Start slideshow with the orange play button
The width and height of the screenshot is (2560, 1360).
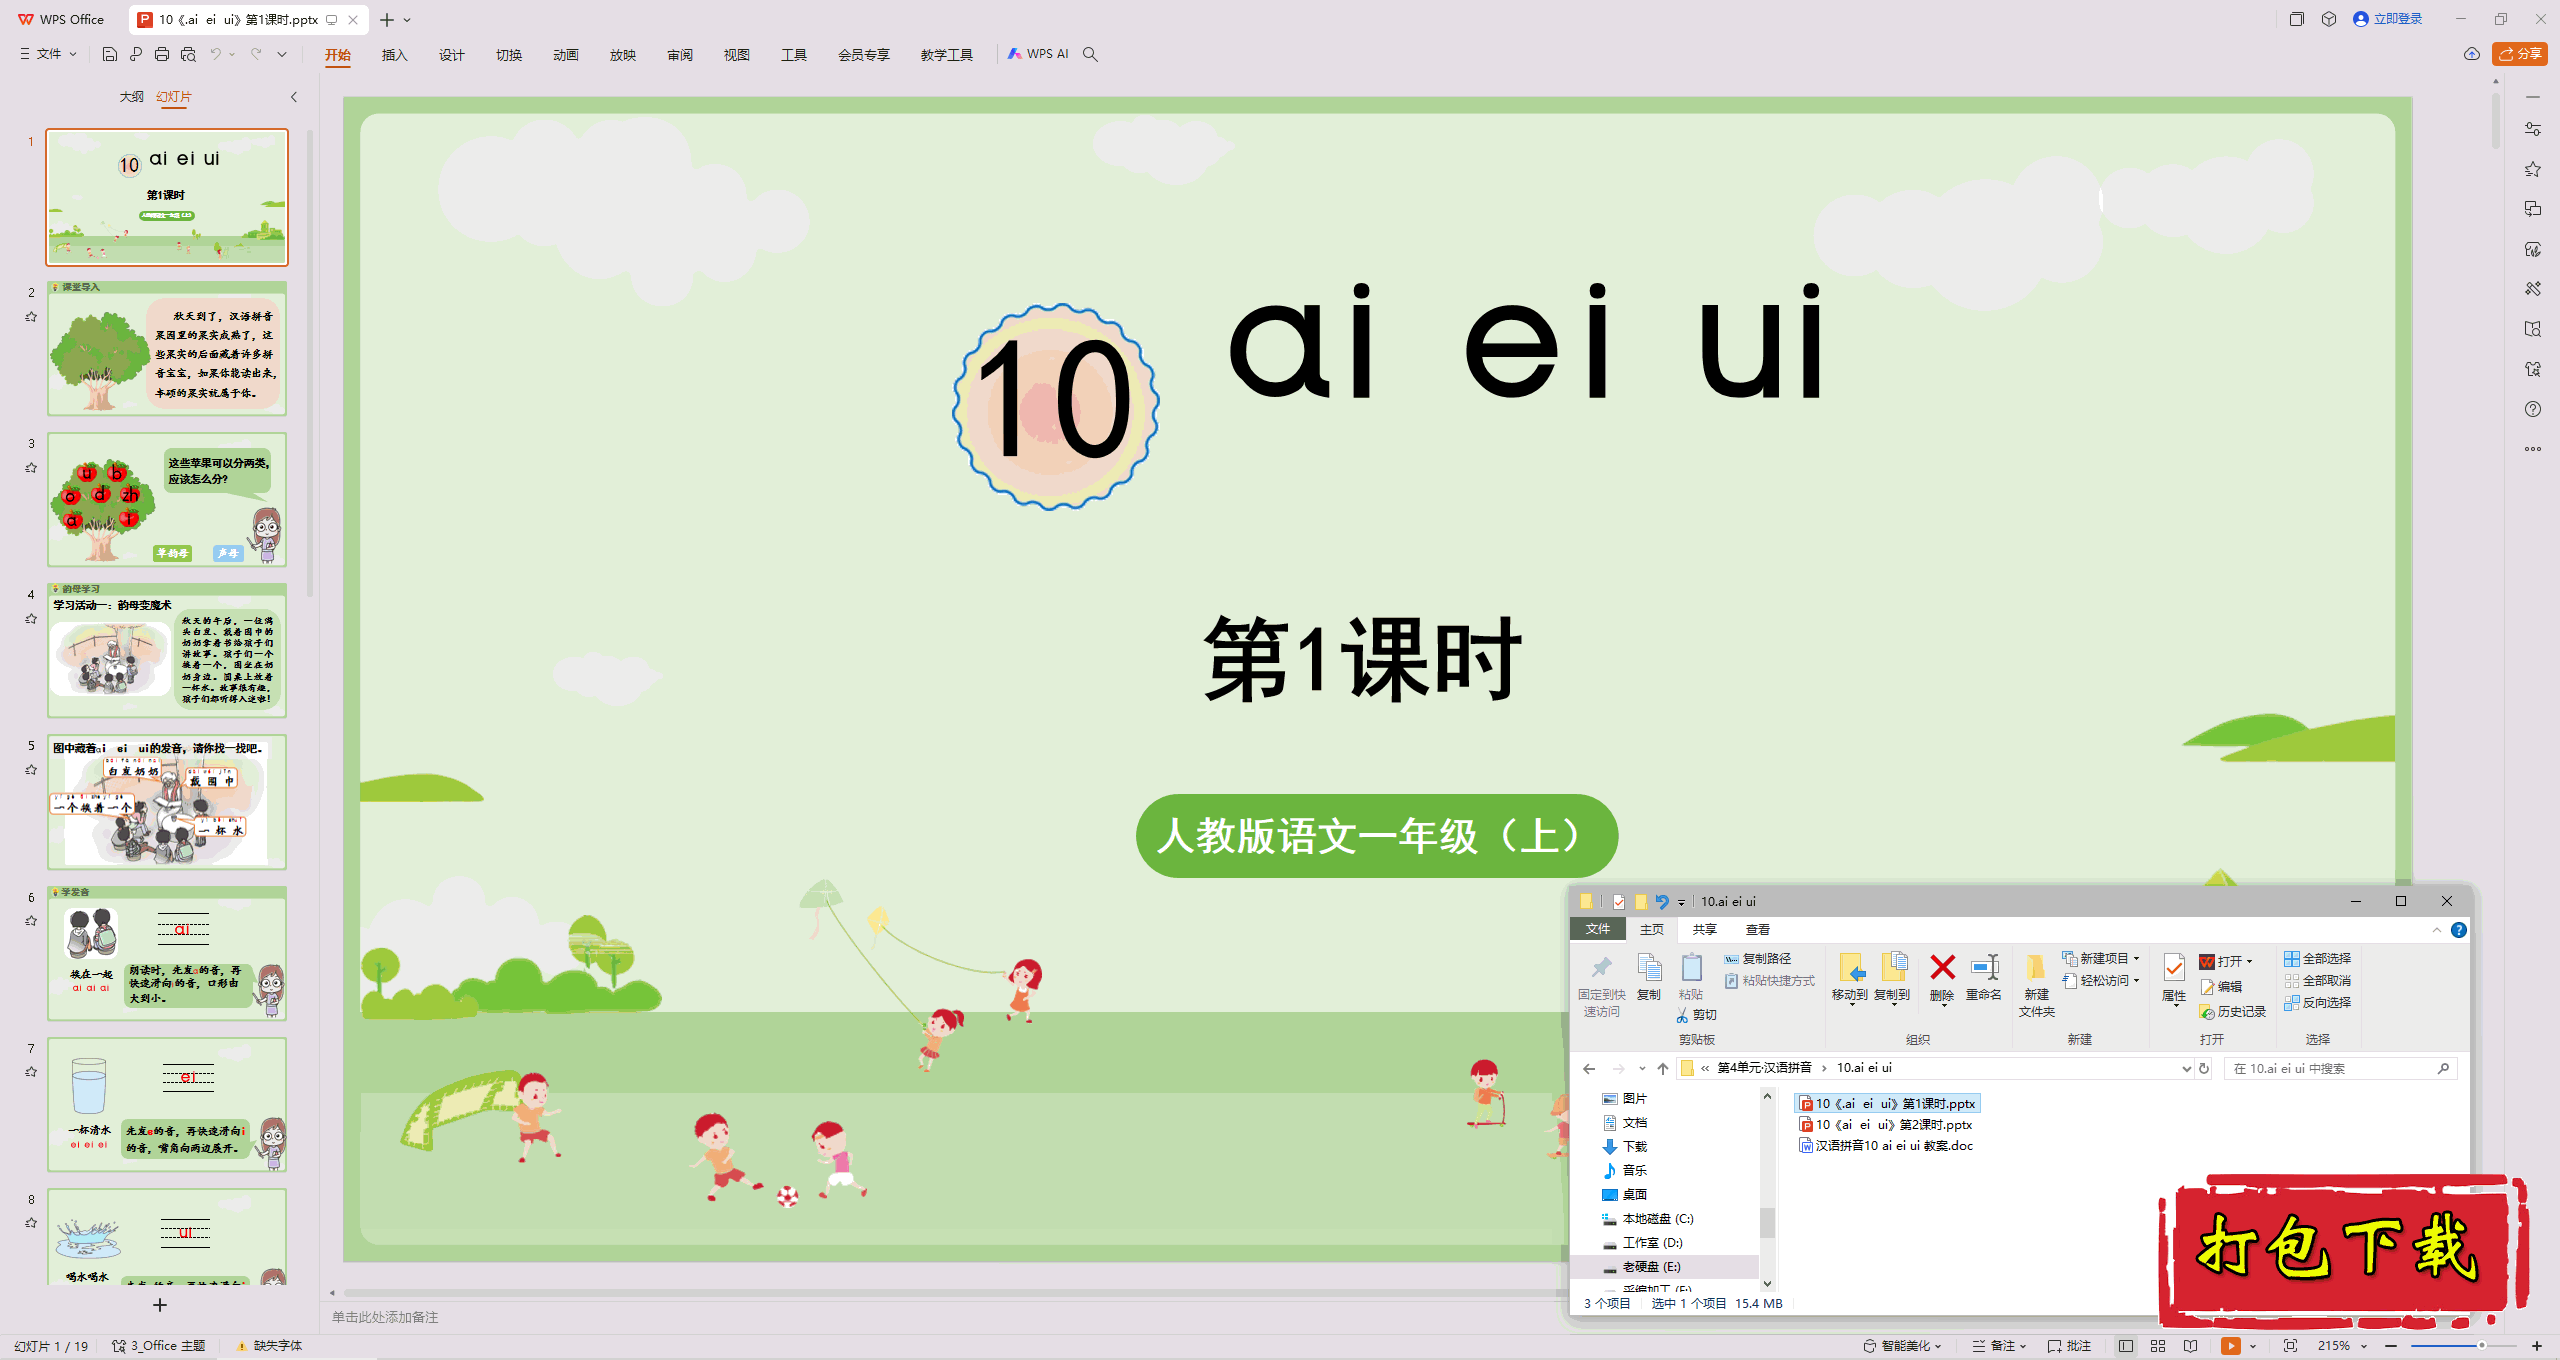2231,1346
